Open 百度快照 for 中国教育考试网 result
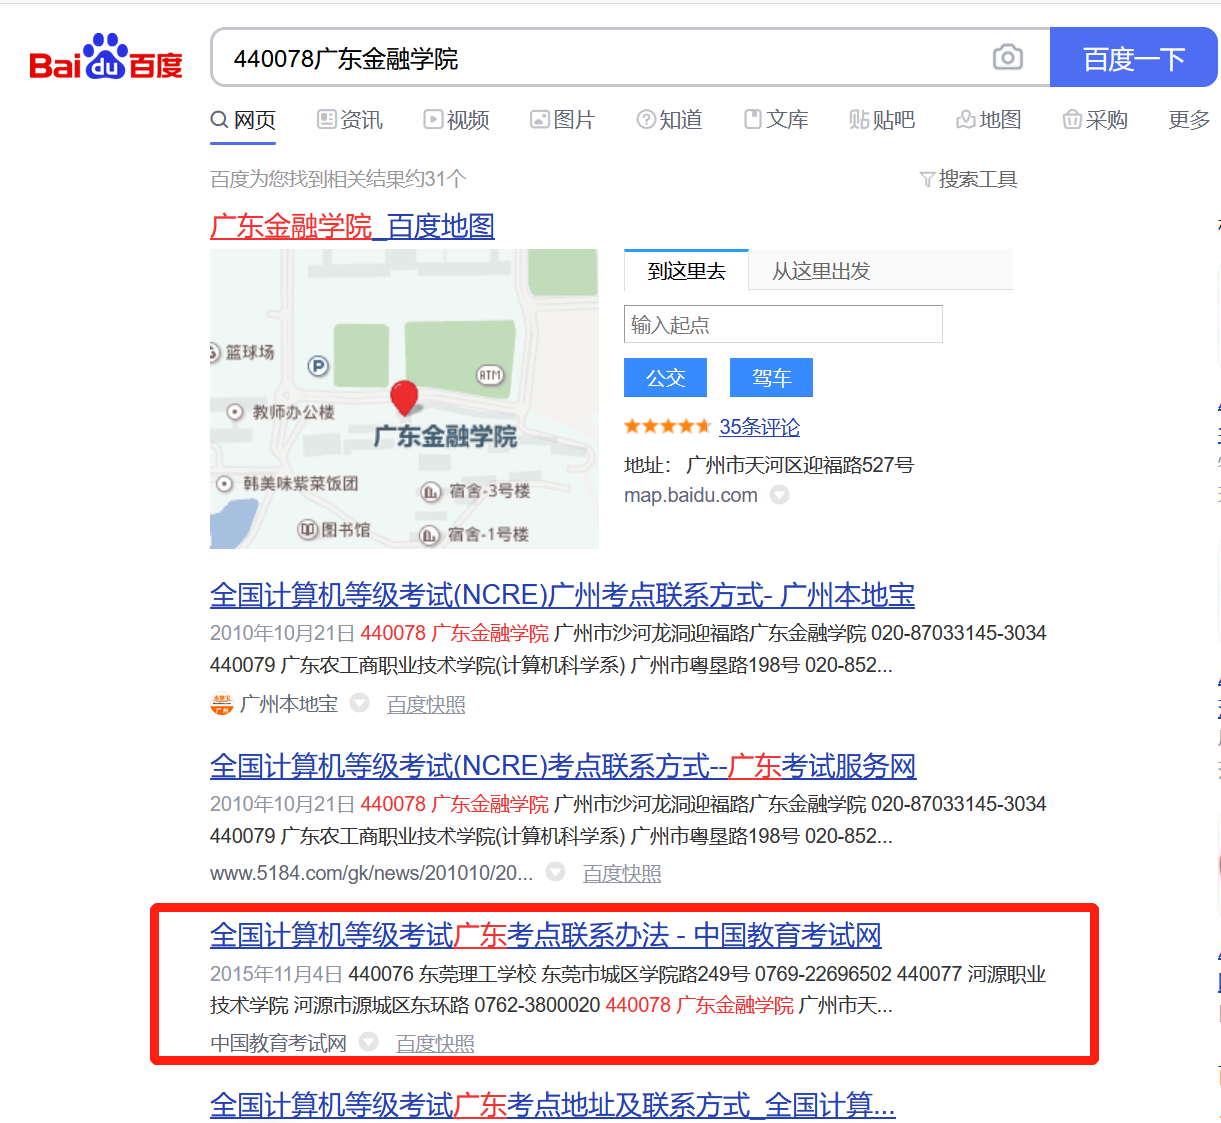The height and width of the screenshot is (1123, 1221). point(435,1043)
